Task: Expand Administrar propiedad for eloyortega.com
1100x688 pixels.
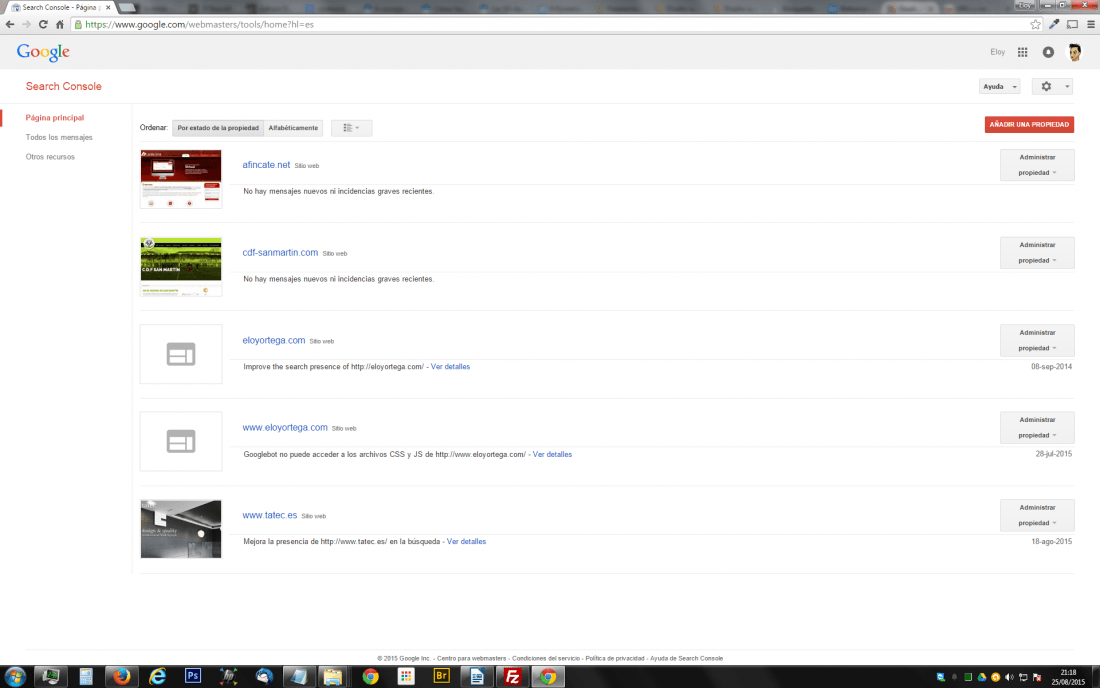Action: (1037, 340)
